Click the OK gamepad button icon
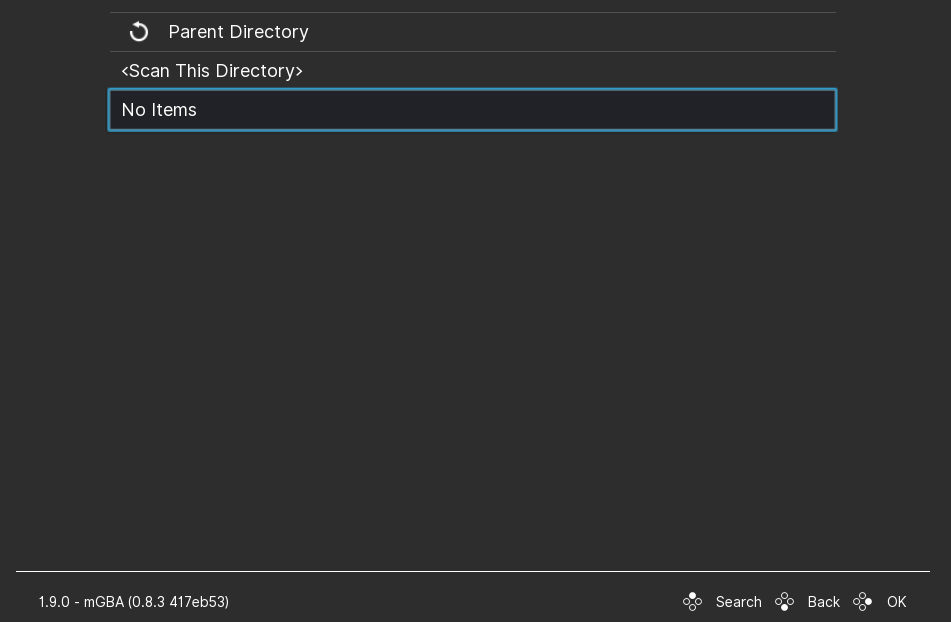The height and width of the screenshot is (622, 951). (x=863, y=602)
